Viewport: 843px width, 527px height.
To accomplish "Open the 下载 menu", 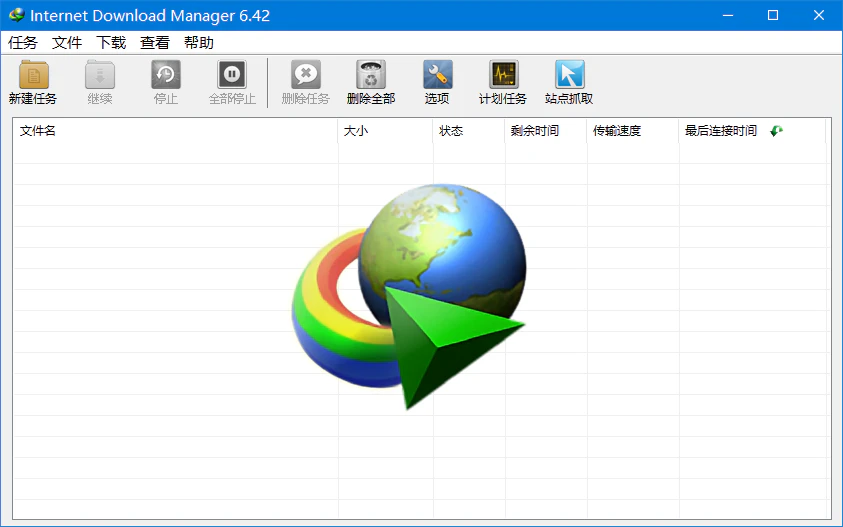I will 111,42.
